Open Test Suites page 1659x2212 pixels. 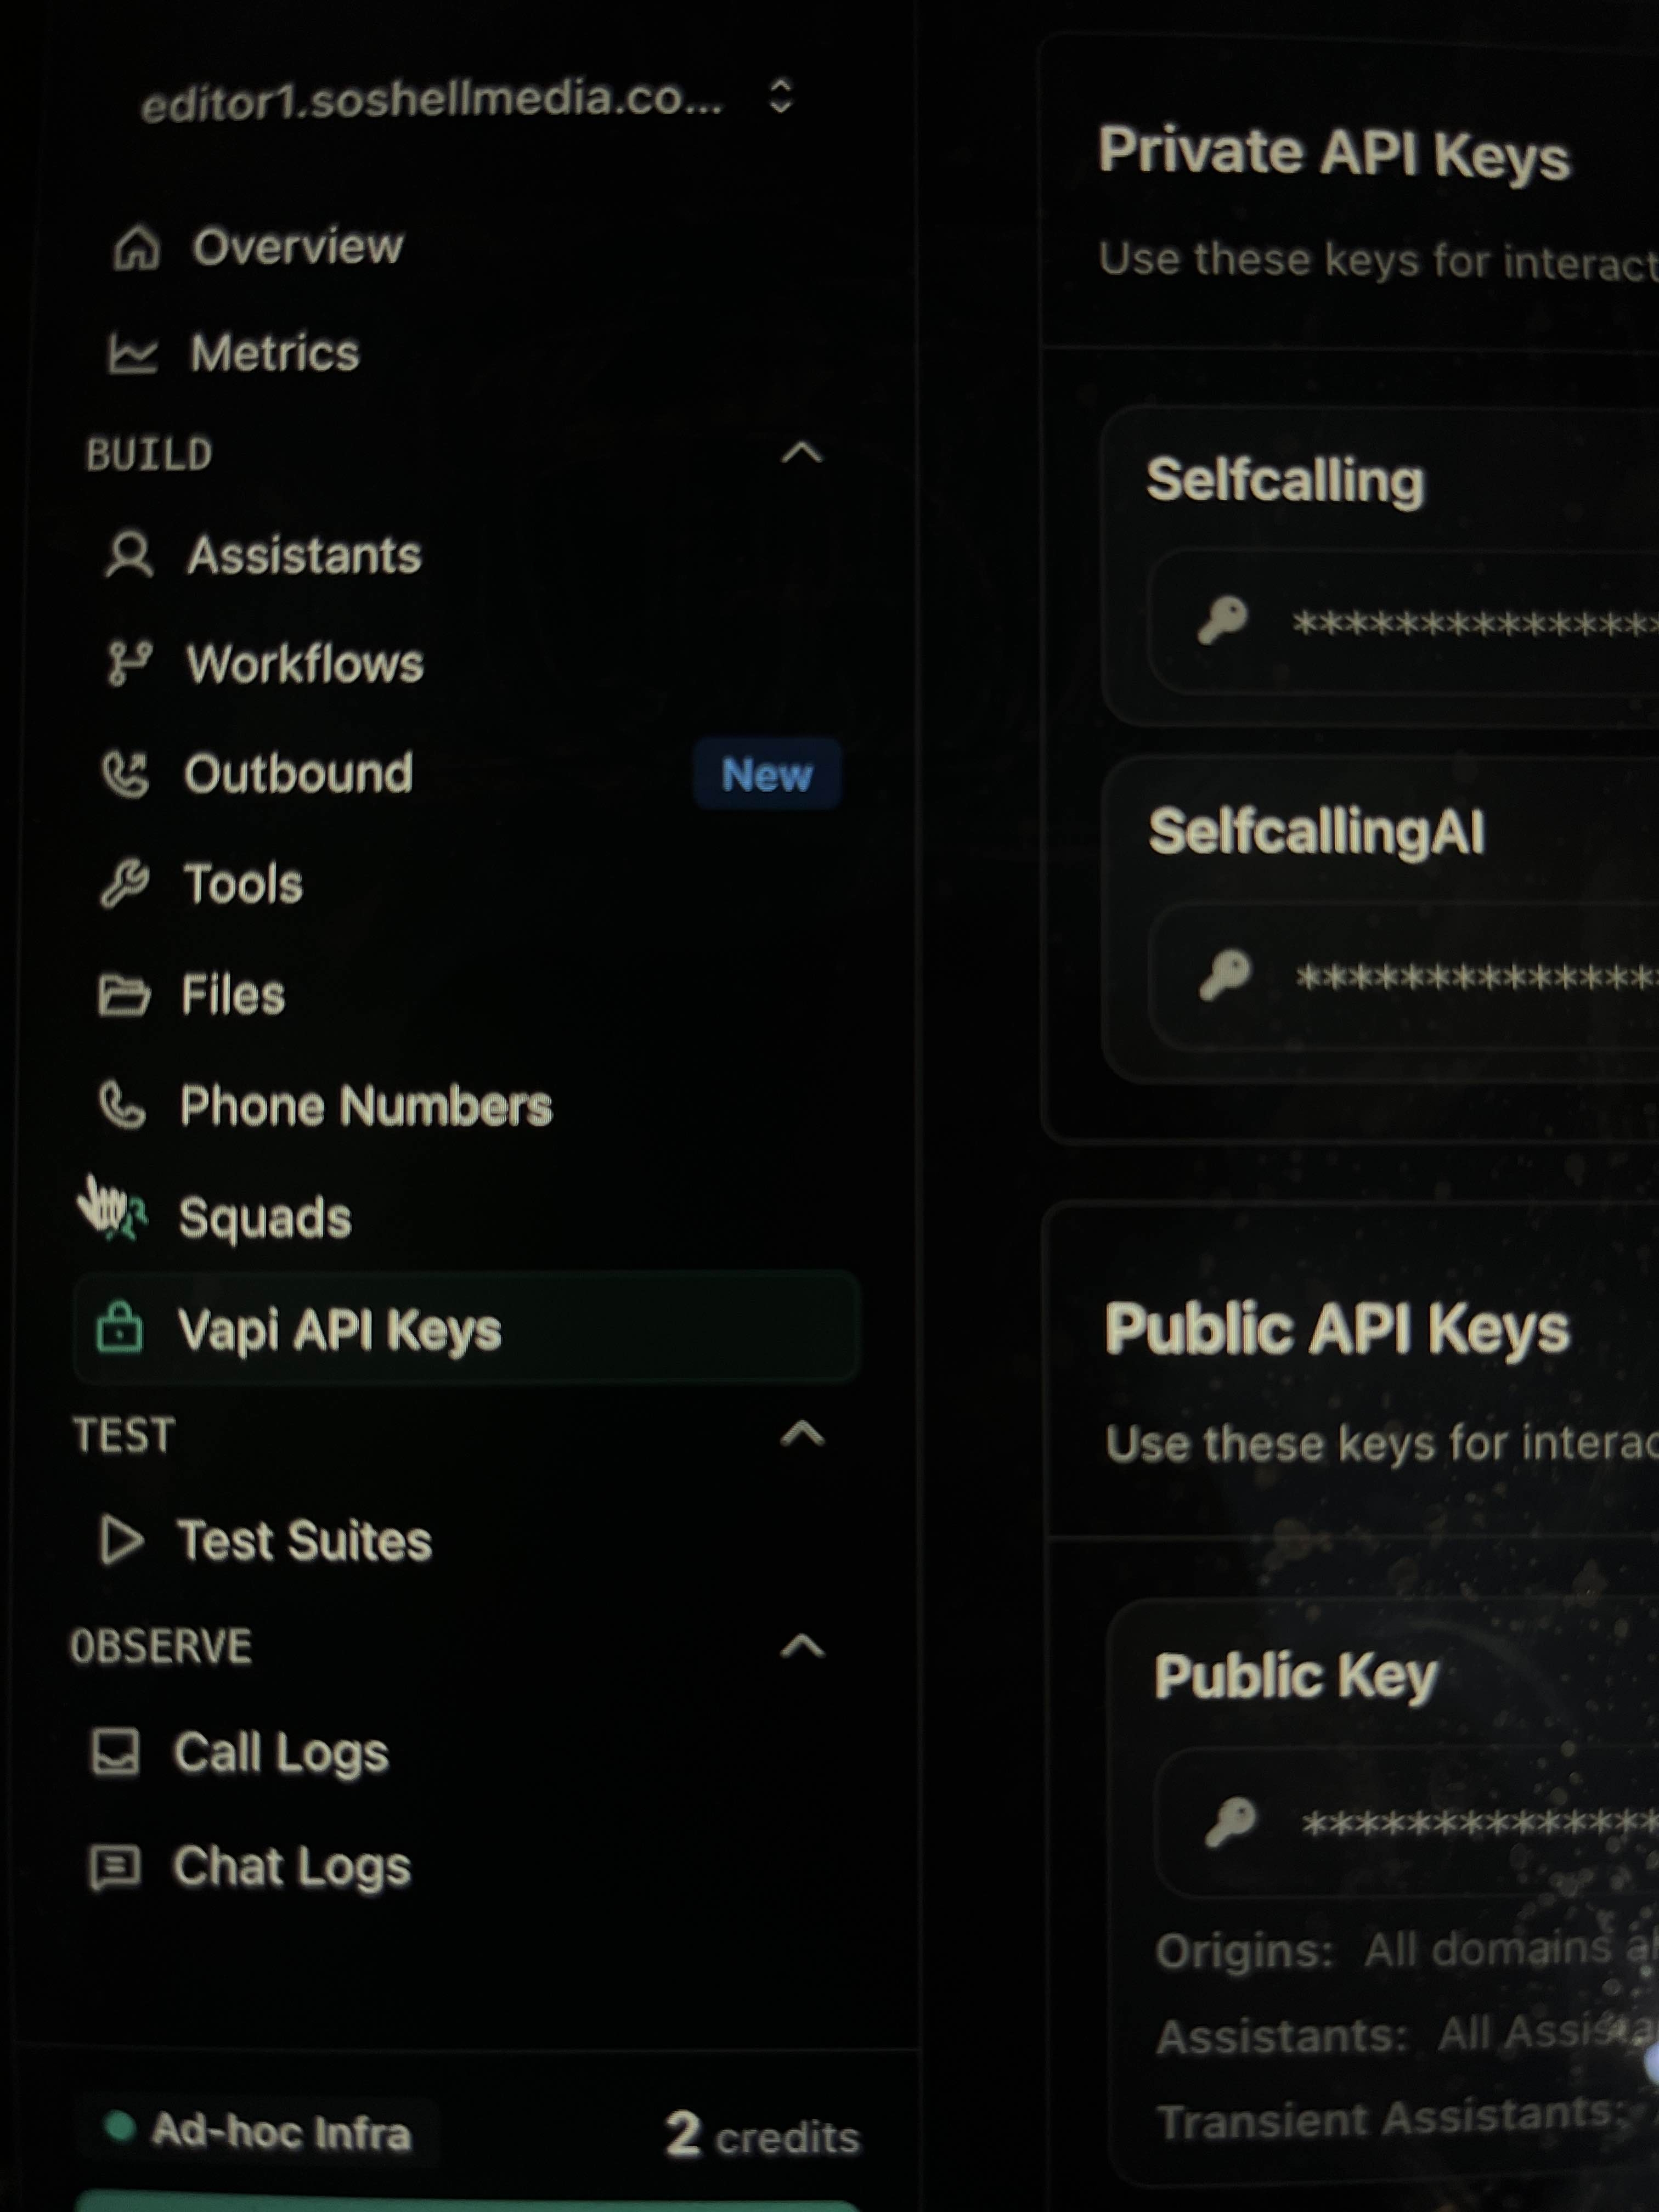tap(304, 1540)
